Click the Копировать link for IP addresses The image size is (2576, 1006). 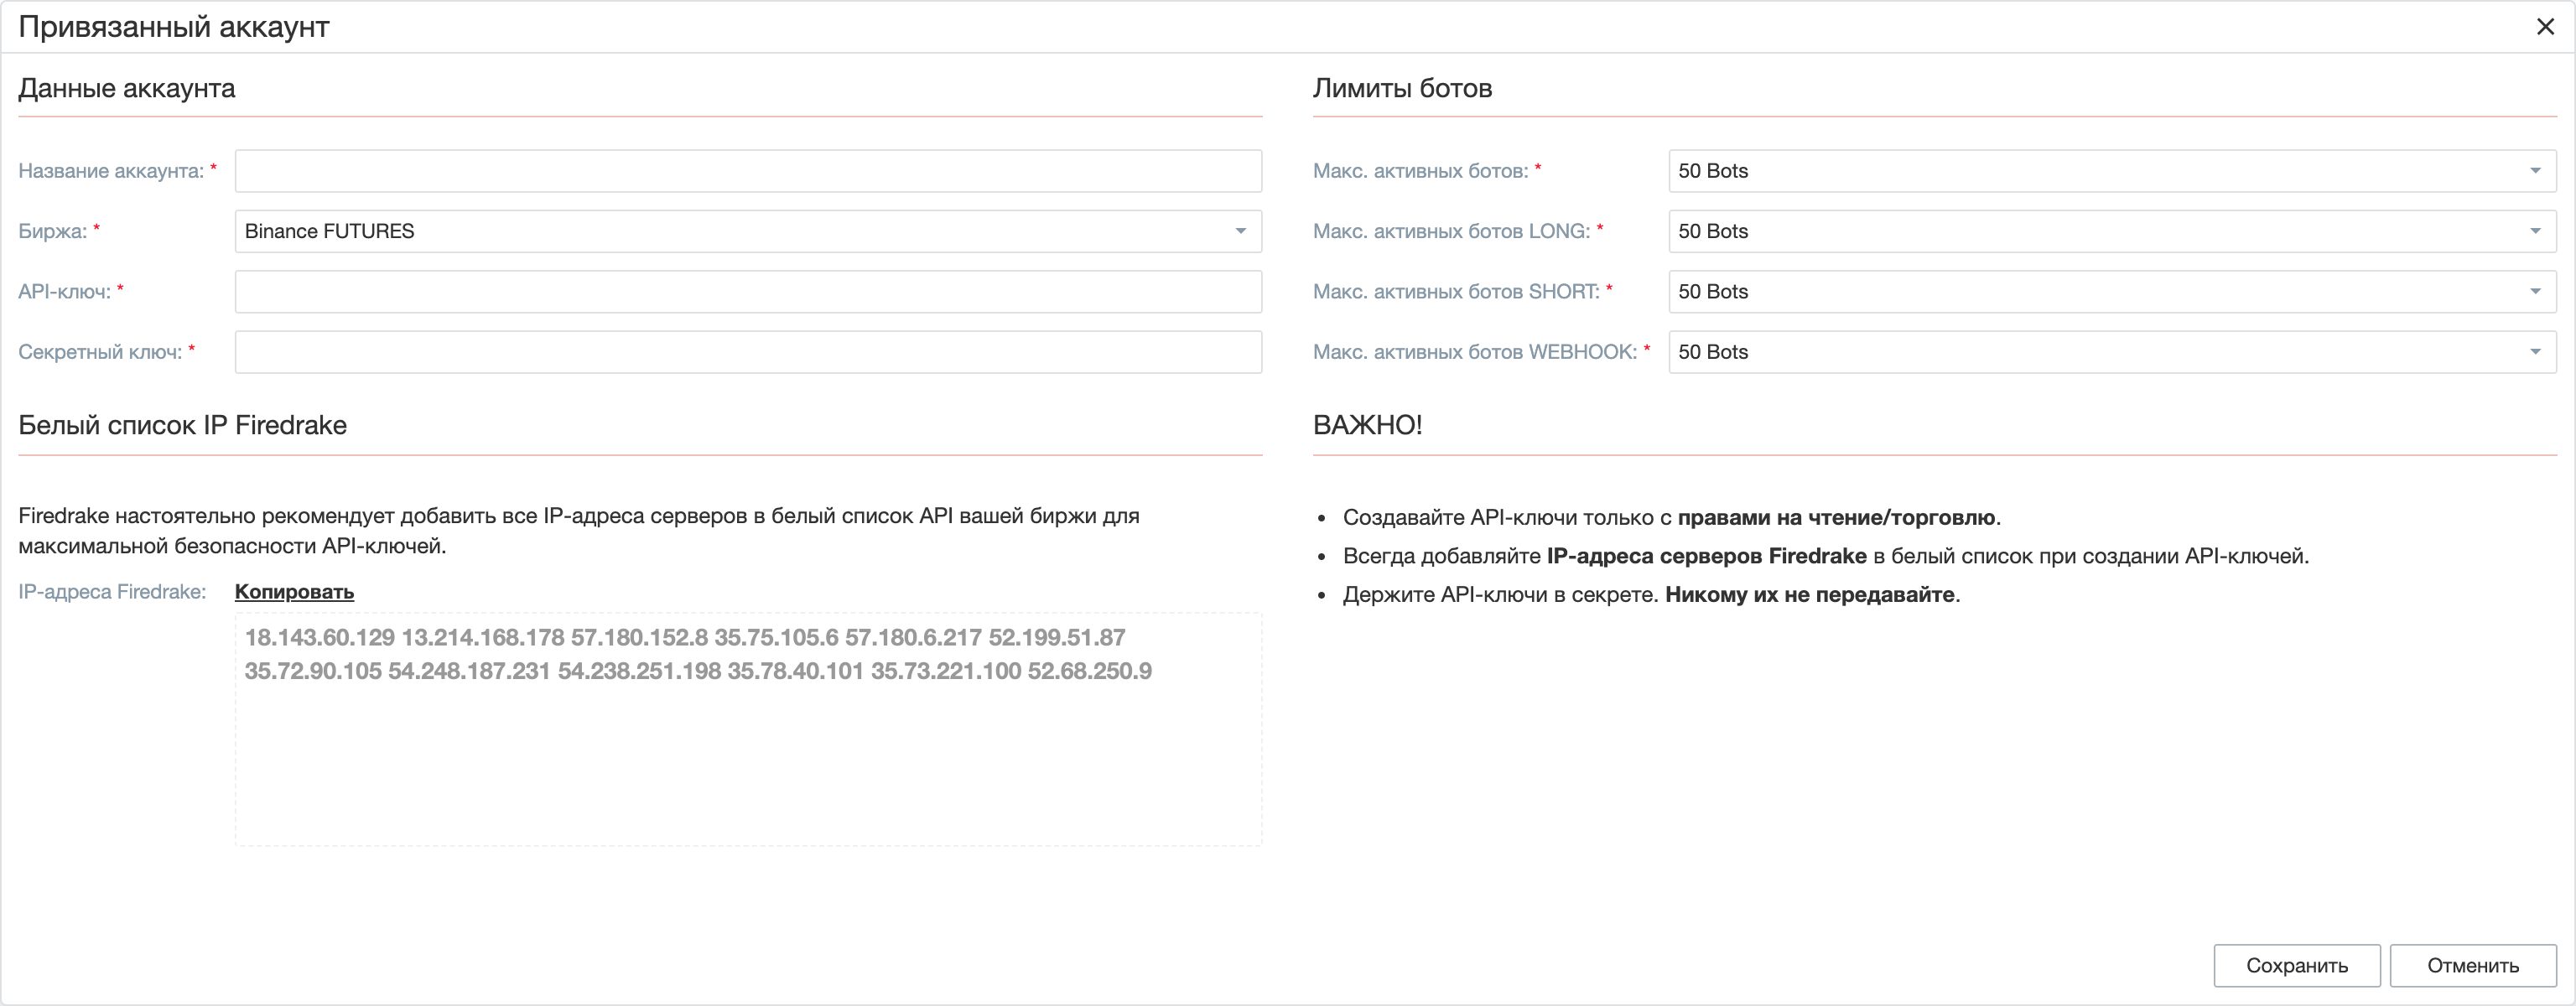coord(294,591)
